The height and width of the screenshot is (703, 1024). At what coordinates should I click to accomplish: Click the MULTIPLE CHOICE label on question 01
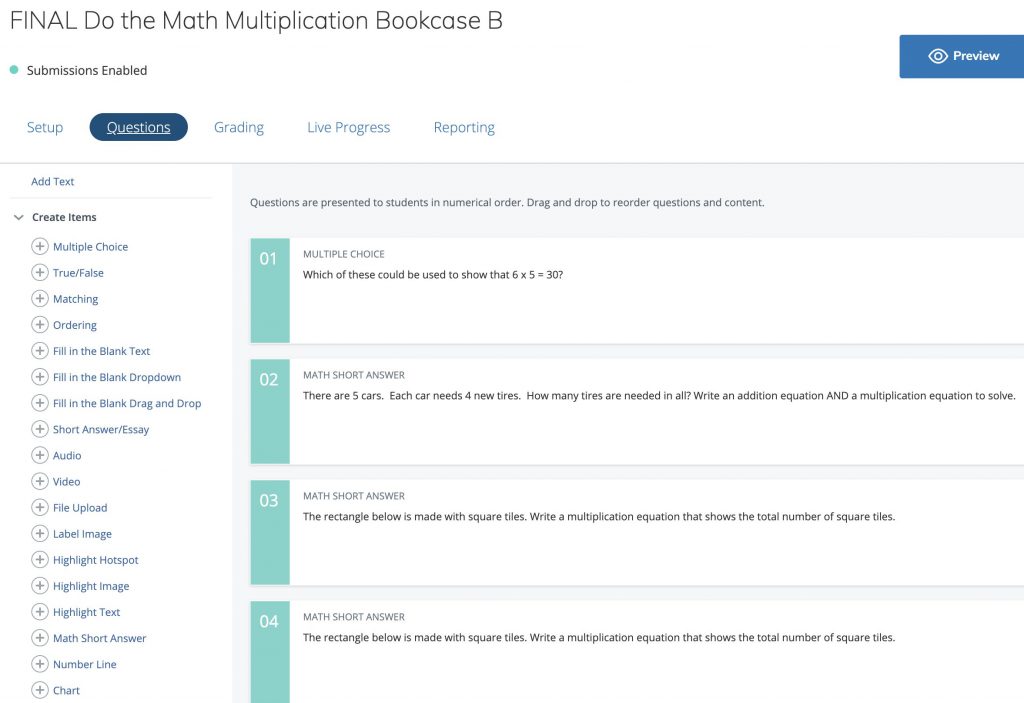pos(344,254)
